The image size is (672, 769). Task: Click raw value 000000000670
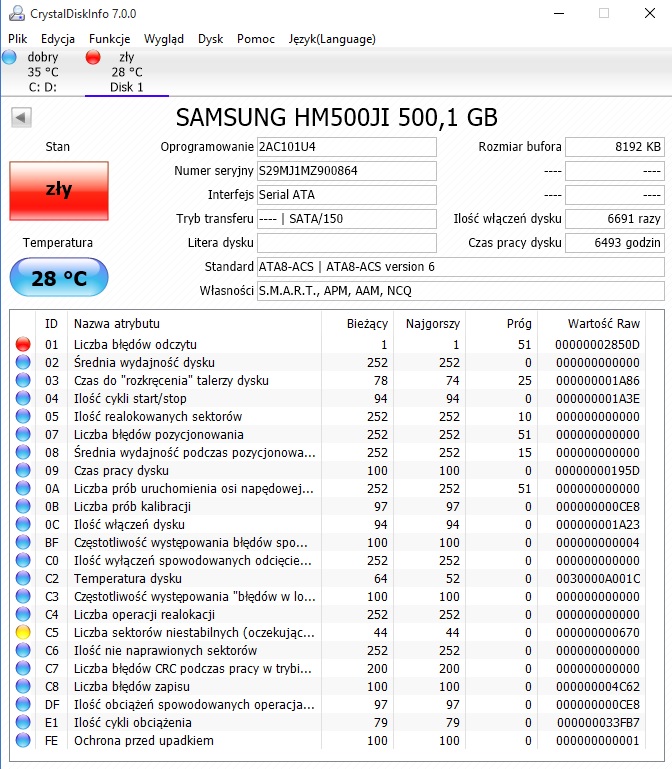pos(597,633)
